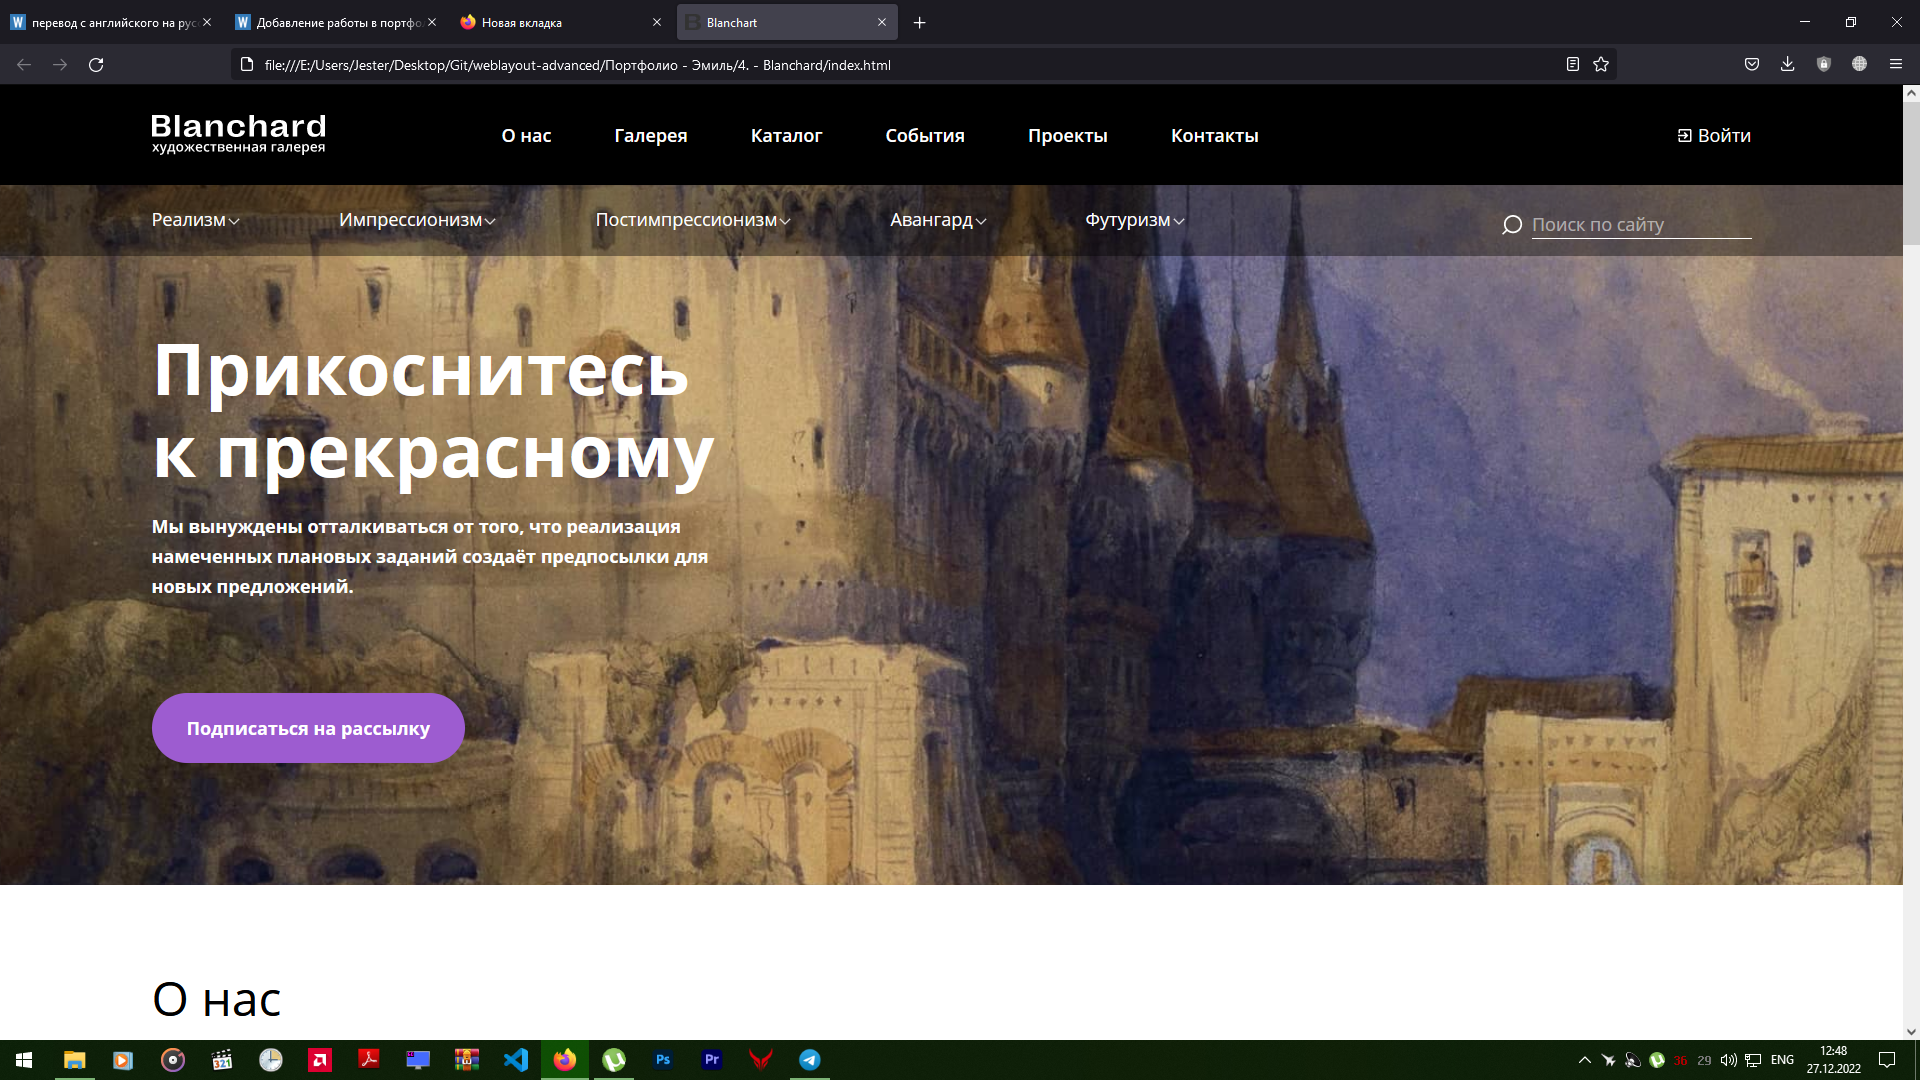Click the Windows Start button
1920x1080 pixels.
click(24, 1060)
